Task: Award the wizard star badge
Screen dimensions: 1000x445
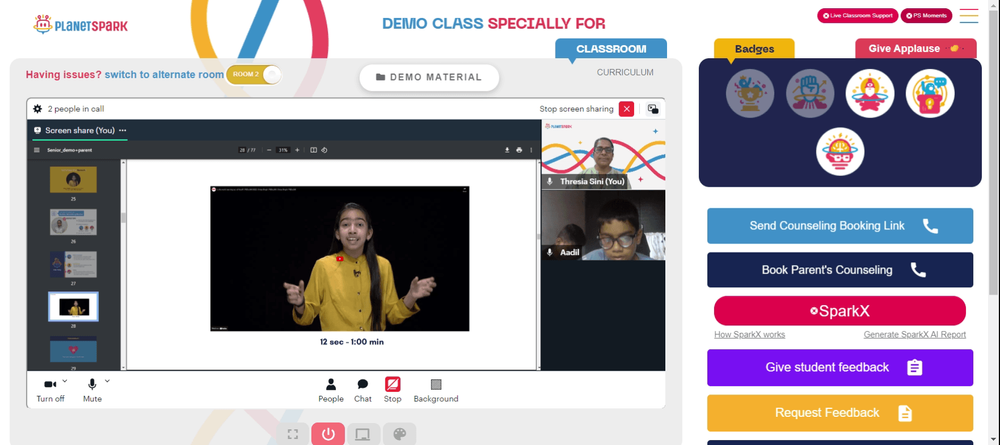Action: pos(870,94)
